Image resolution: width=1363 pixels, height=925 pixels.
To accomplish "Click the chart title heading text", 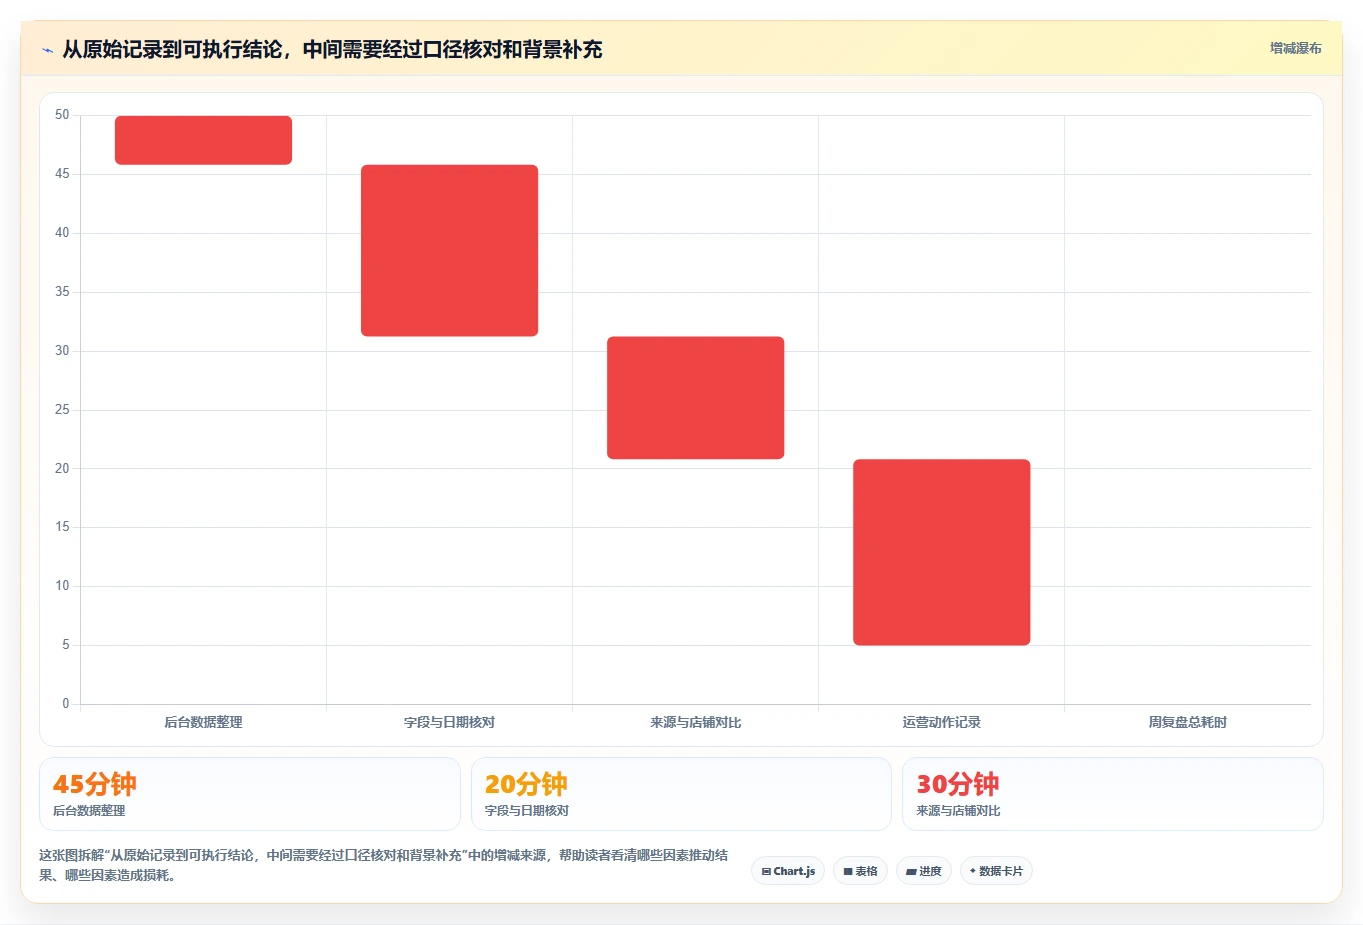I will point(332,50).
